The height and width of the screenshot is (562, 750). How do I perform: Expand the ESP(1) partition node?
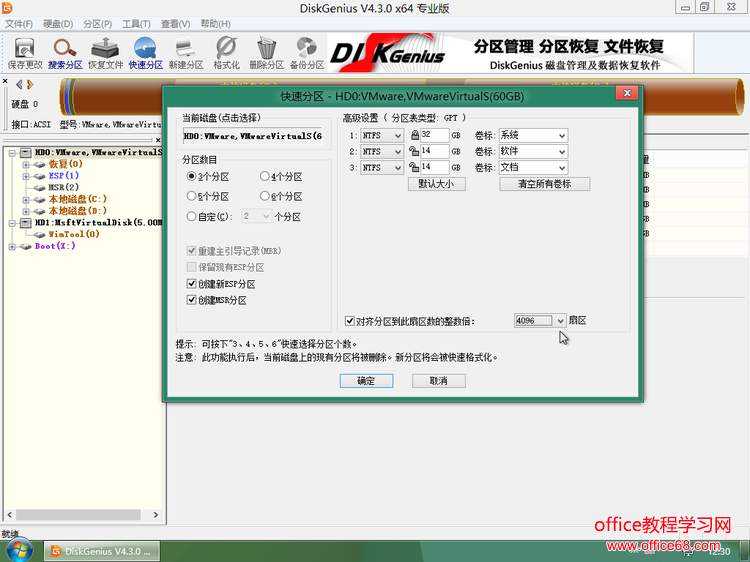click(26, 176)
